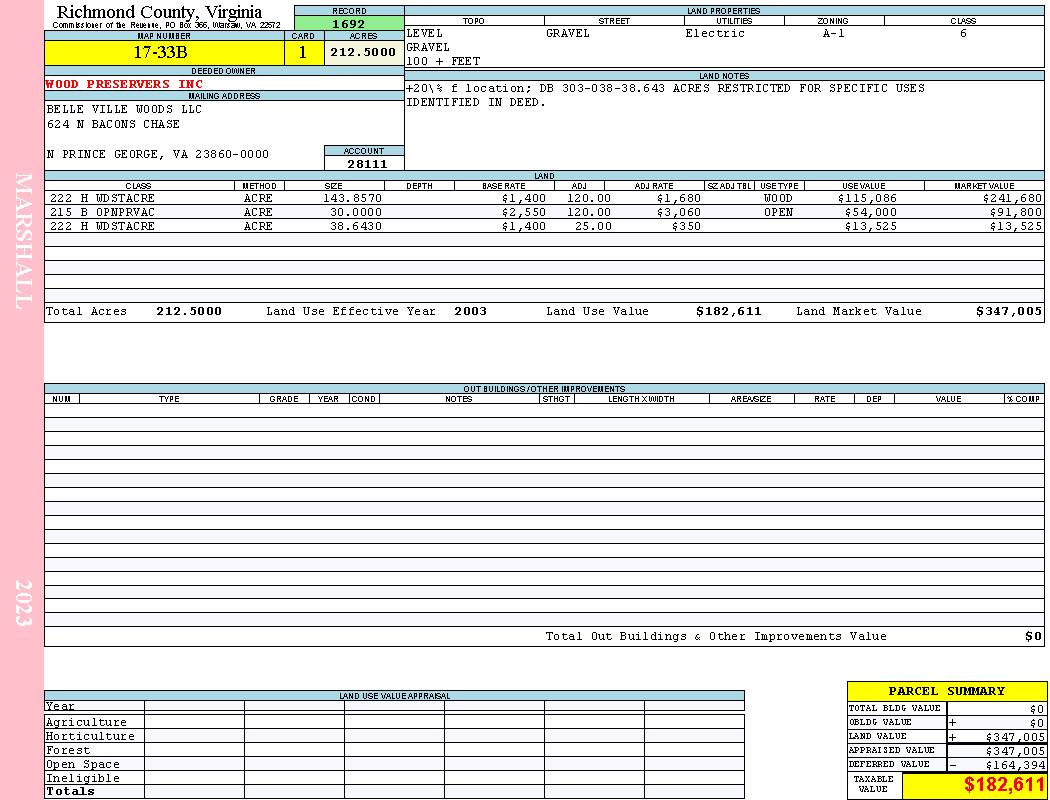Select the Totals row label
Viewport: 1050px width, 800px height.
point(70,791)
